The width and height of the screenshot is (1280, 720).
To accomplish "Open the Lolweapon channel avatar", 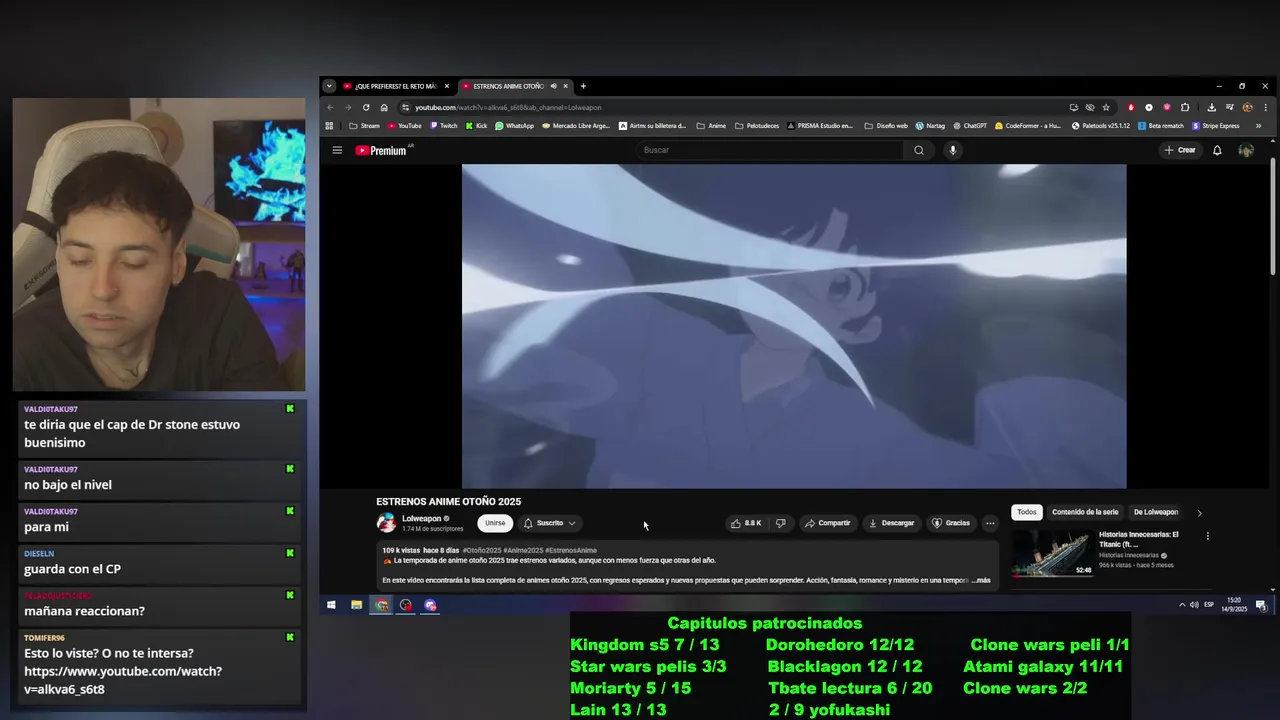I will pos(386,523).
